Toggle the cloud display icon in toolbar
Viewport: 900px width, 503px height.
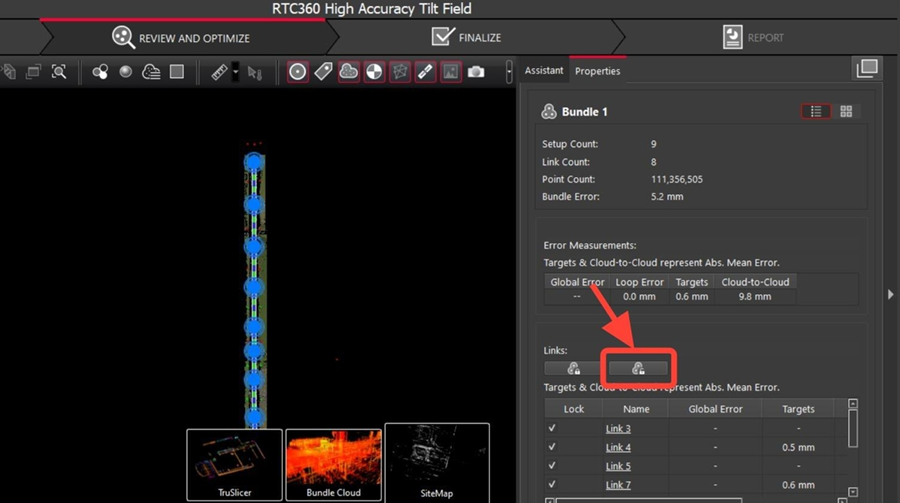349,72
